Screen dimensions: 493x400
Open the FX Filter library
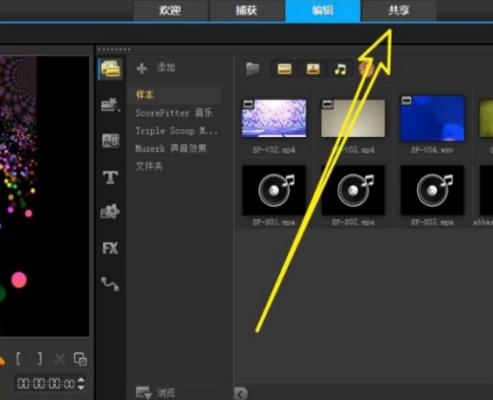point(110,248)
